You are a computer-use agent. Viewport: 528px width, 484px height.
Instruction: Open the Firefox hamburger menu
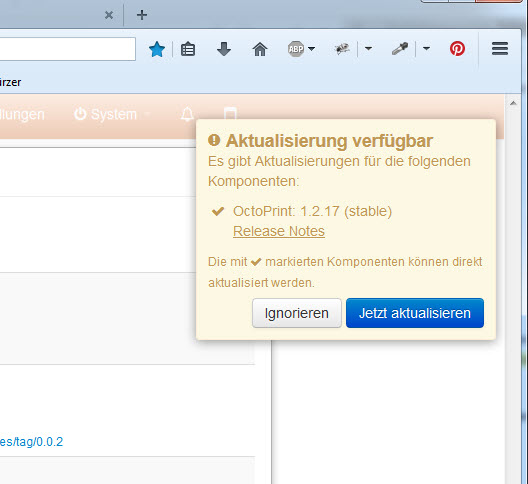(x=500, y=49)
